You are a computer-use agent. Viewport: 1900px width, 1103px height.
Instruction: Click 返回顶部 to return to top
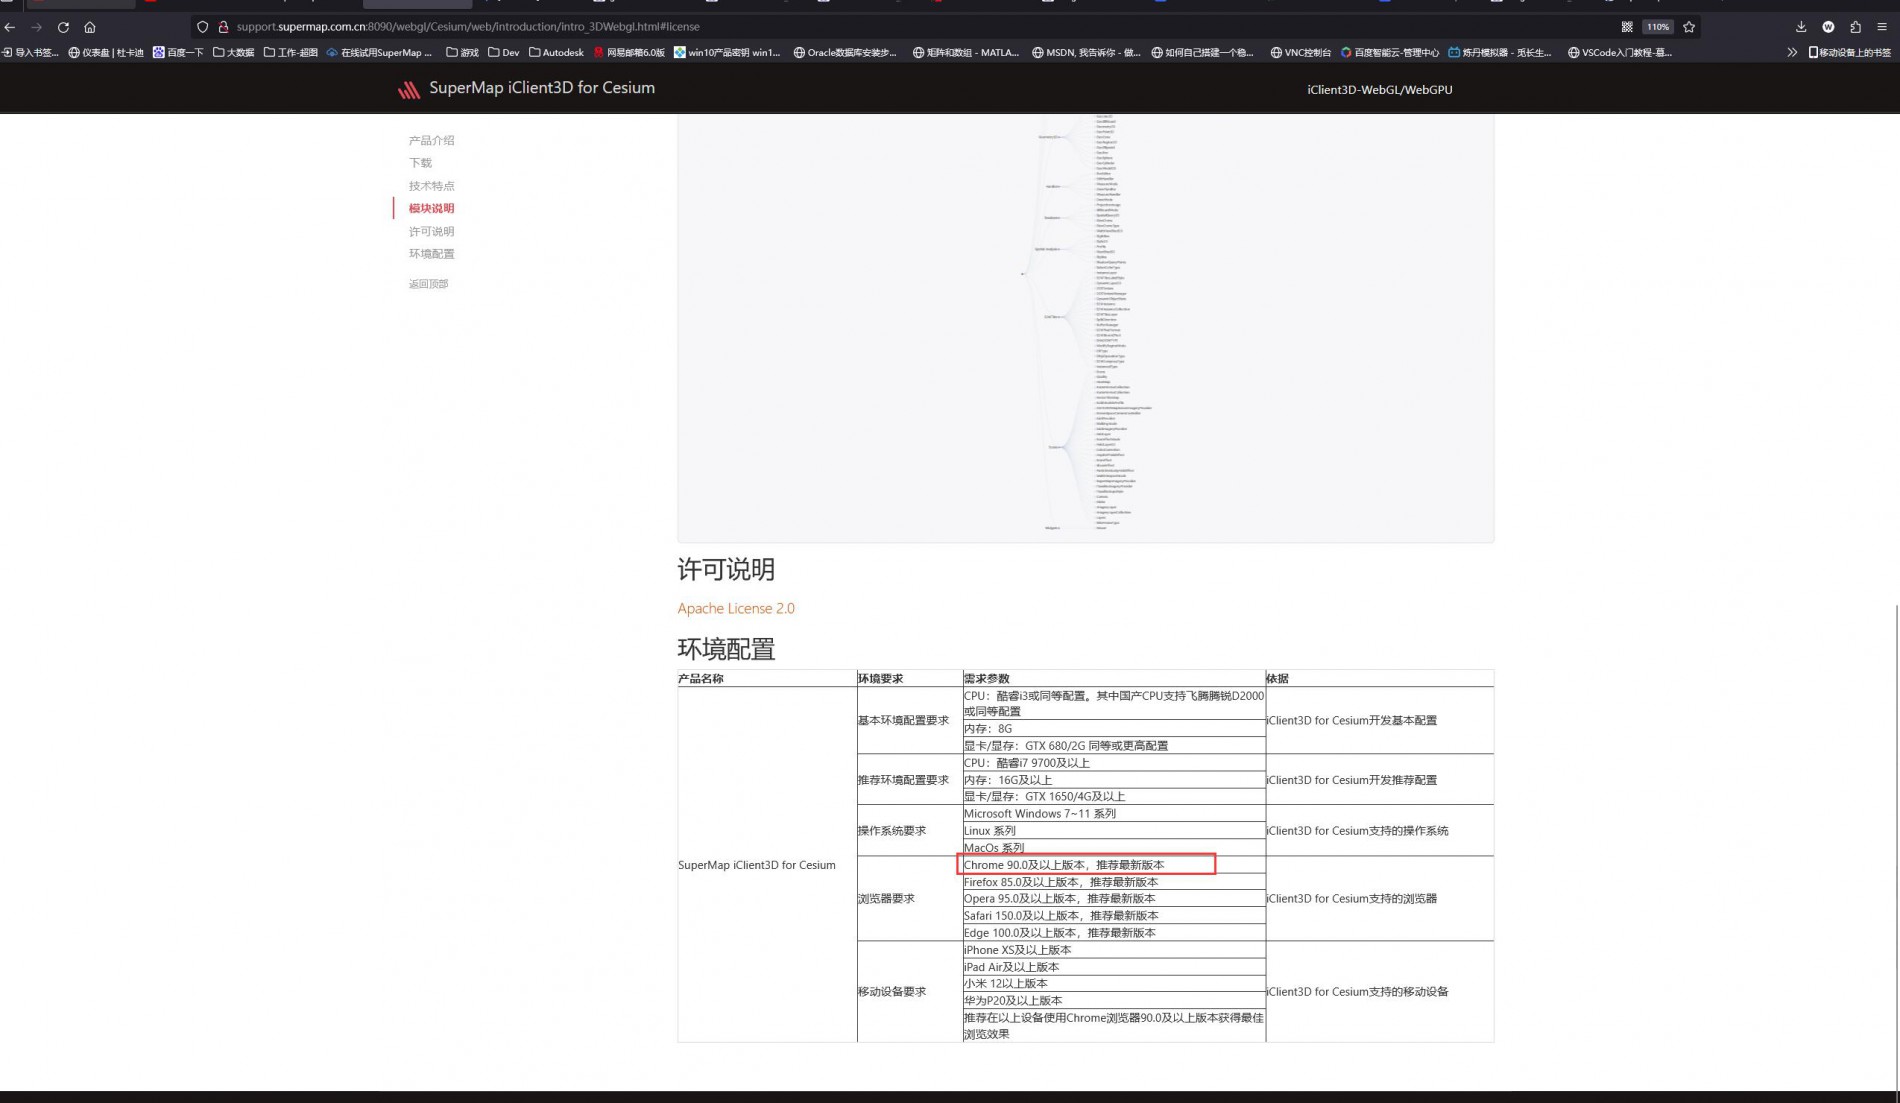tap(428, 284)
